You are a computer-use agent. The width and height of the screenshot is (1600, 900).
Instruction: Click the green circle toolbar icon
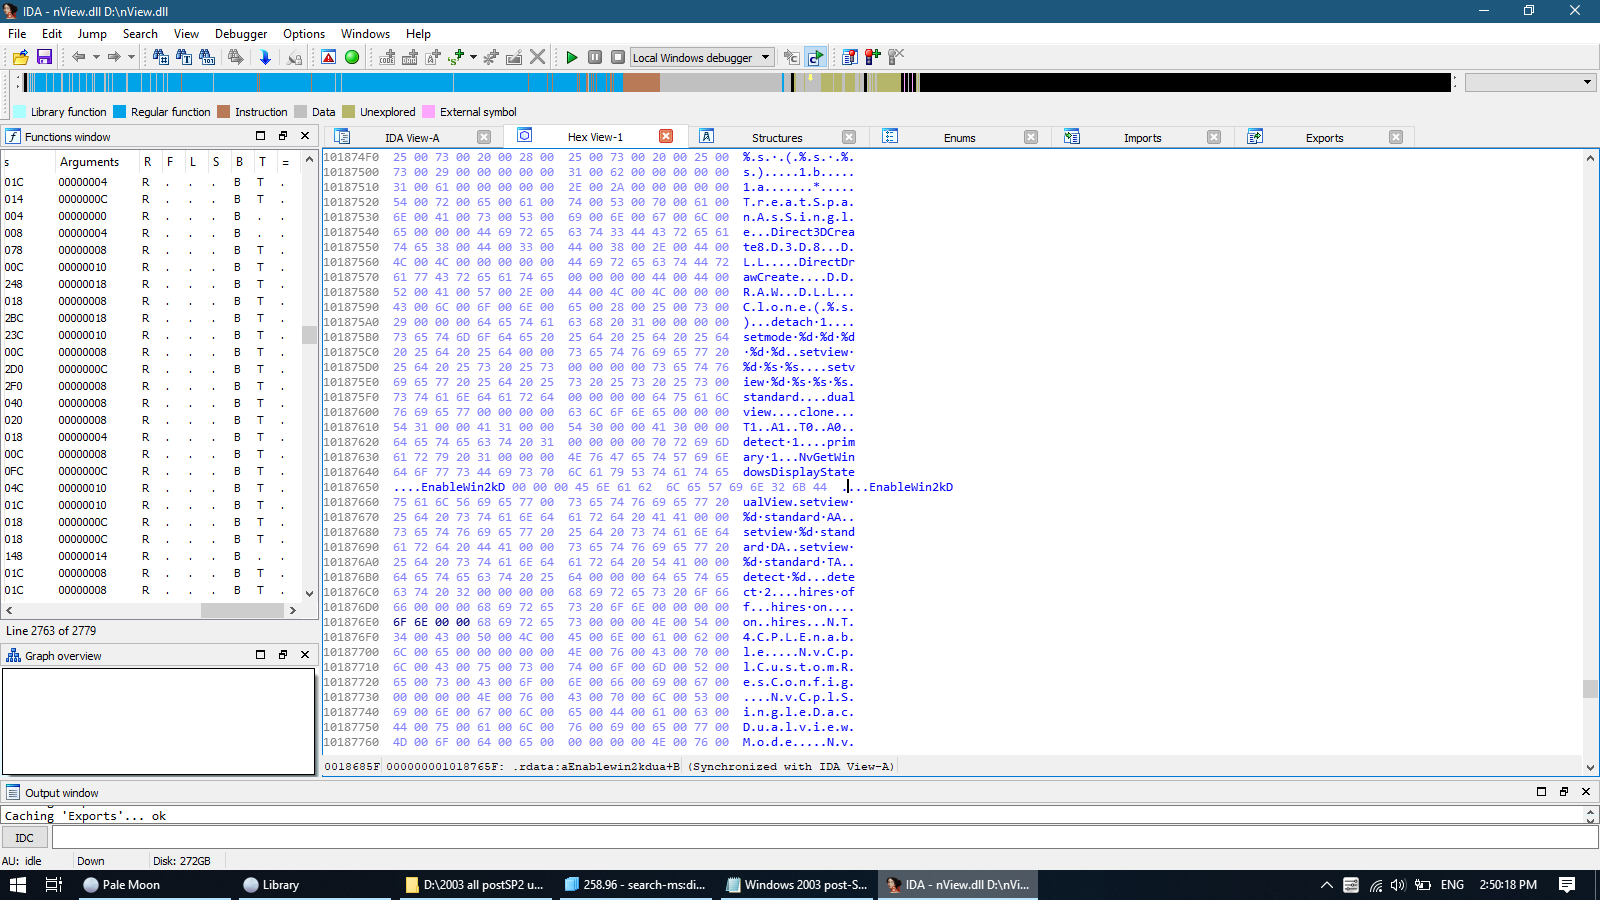pos(352,57)
